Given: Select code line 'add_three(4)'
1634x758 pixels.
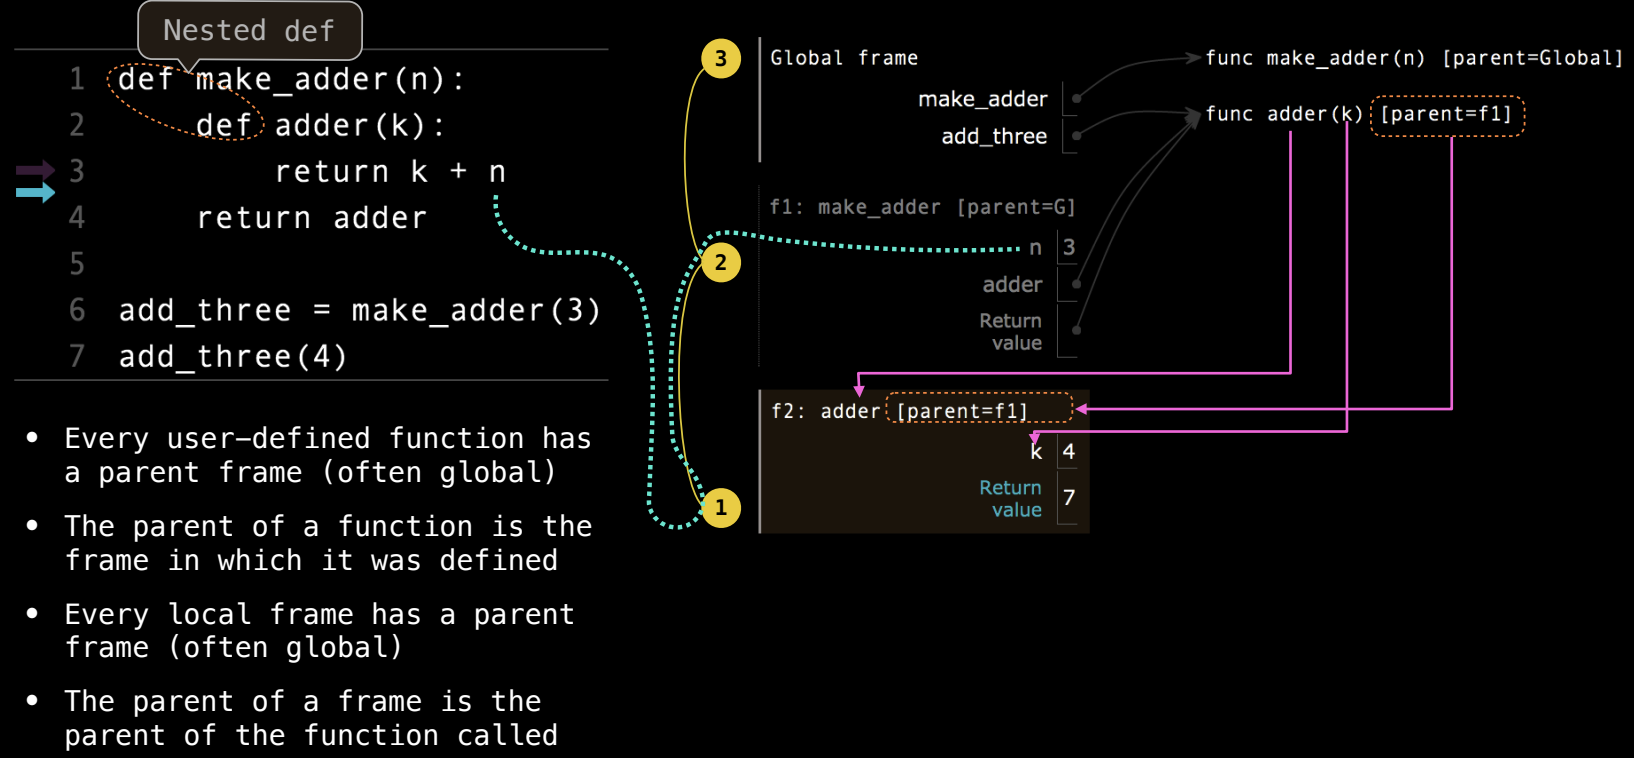Looking at the screenshot, I should tap(233, 356).
